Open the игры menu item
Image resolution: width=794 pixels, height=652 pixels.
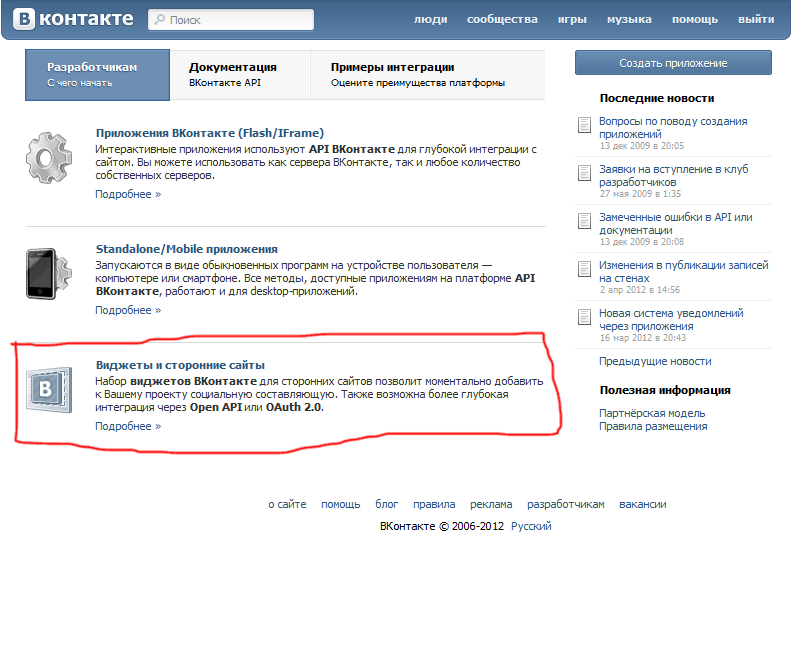click(572, 19)
